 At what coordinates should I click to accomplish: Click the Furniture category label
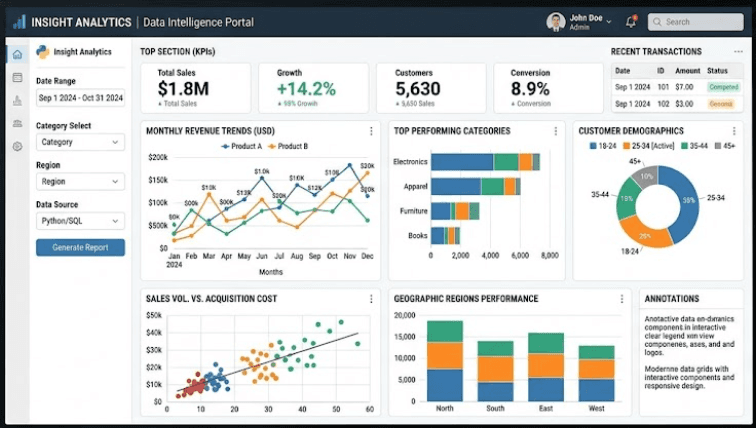413,211
